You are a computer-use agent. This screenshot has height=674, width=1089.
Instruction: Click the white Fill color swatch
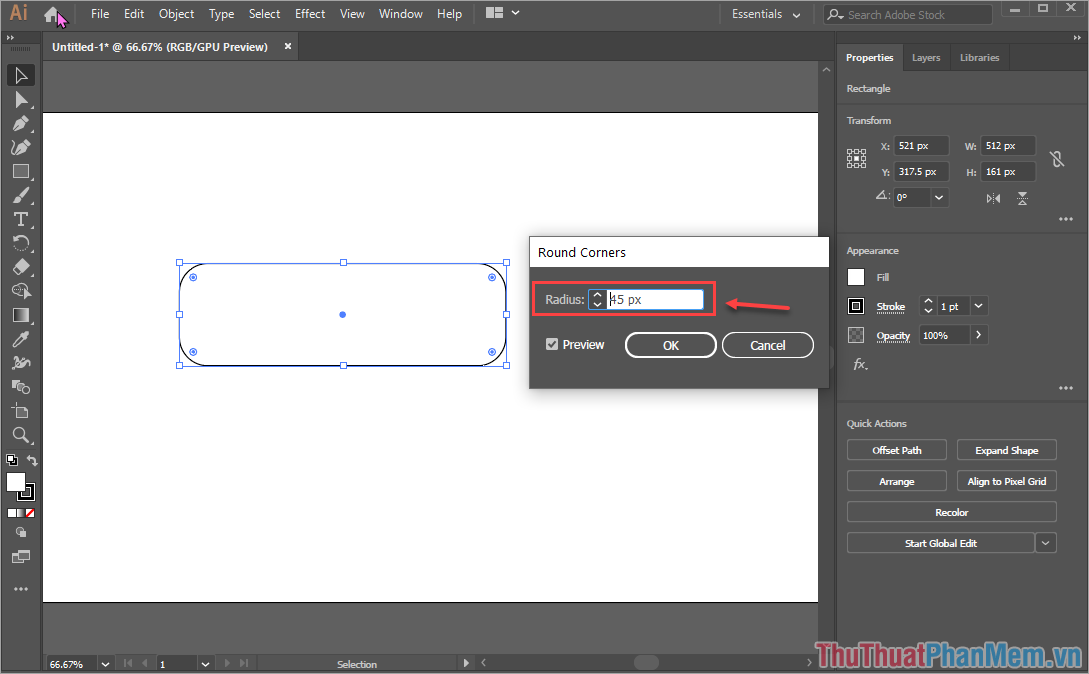pos(858,277)
